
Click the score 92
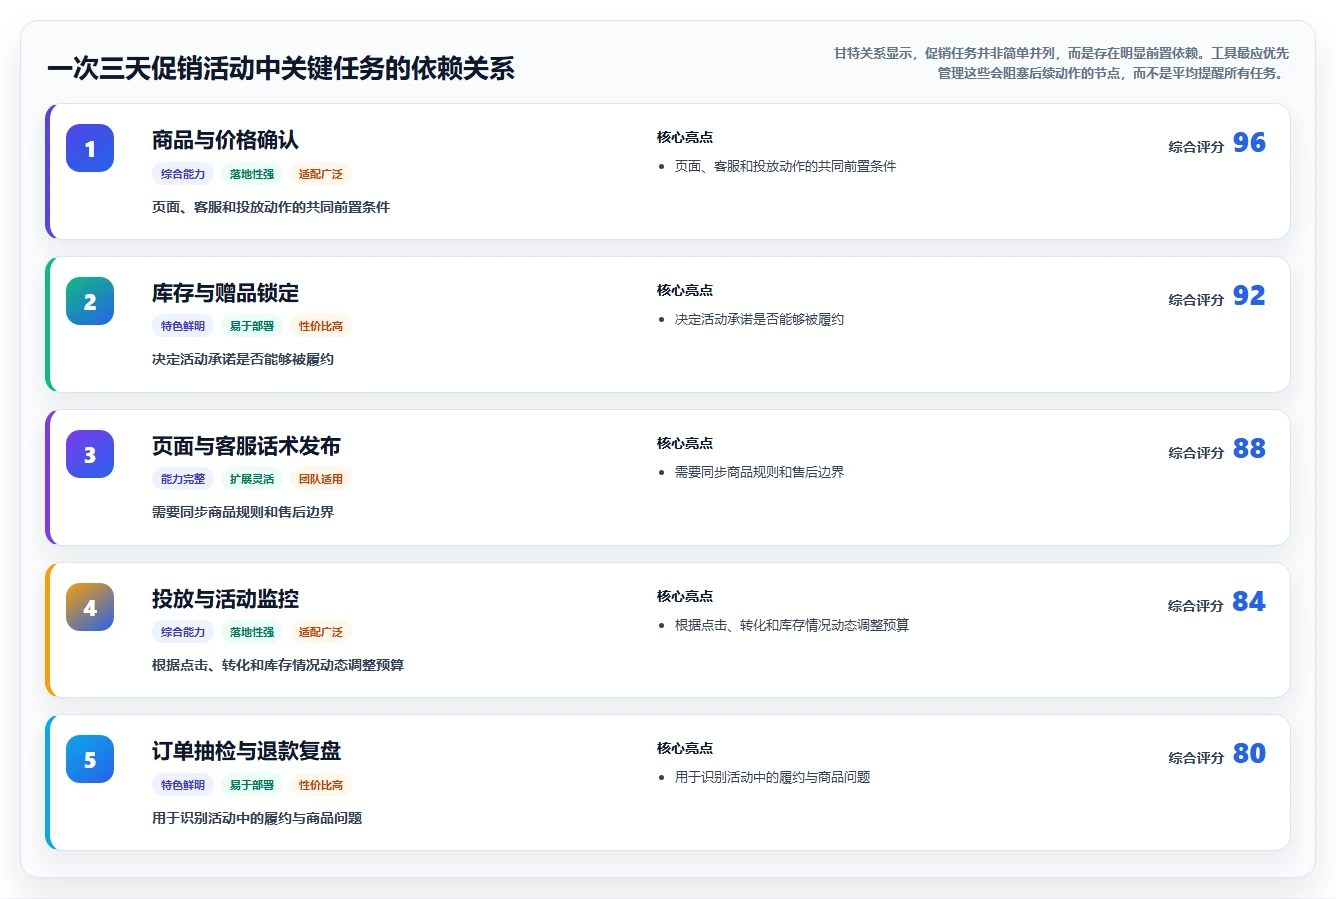[x=1249, y=296]
